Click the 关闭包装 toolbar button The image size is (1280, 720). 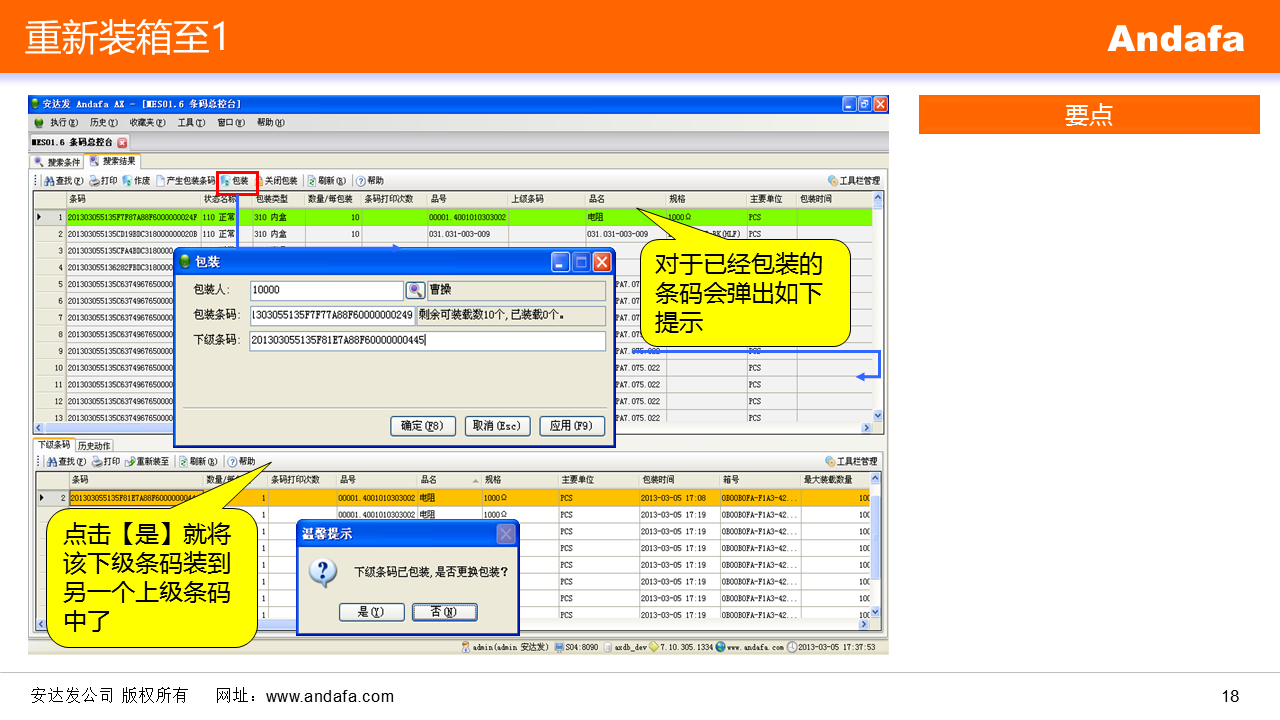pyautogui.click(x=279, y=181)
